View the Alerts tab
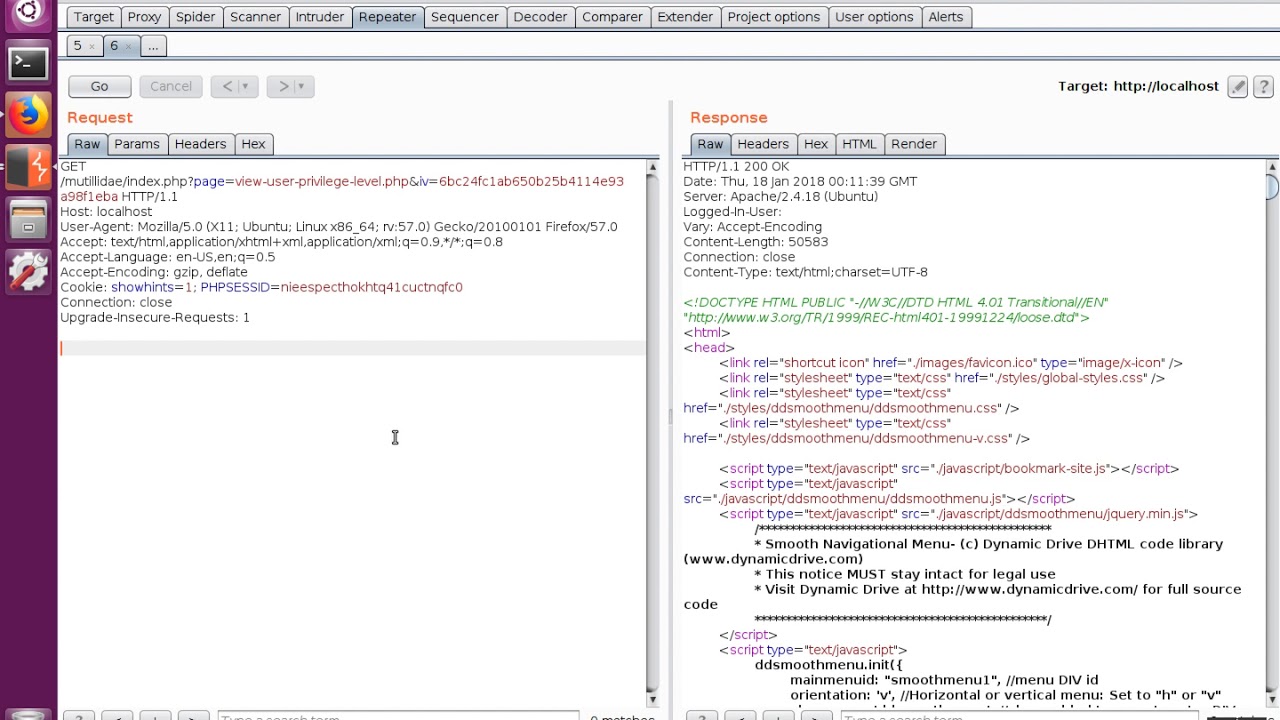1280x720 pixels. [945, 17]
